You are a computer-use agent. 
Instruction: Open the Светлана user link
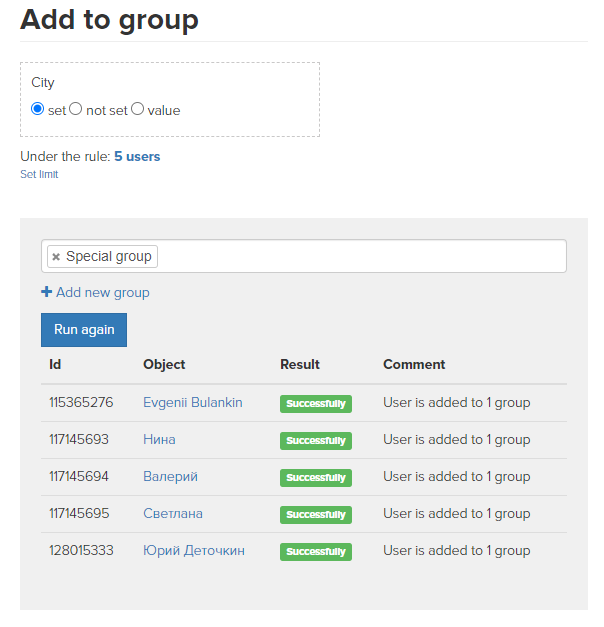tap(173, 513)
